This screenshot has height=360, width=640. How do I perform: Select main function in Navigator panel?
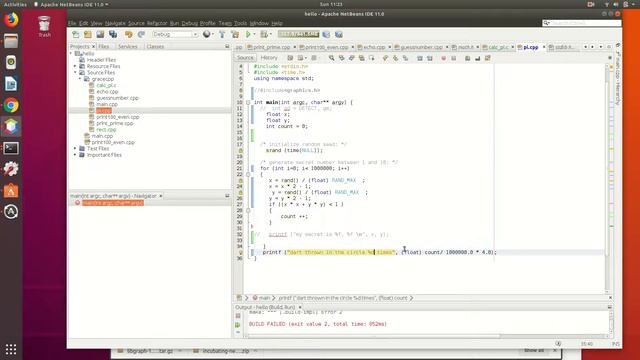(113, 203)
